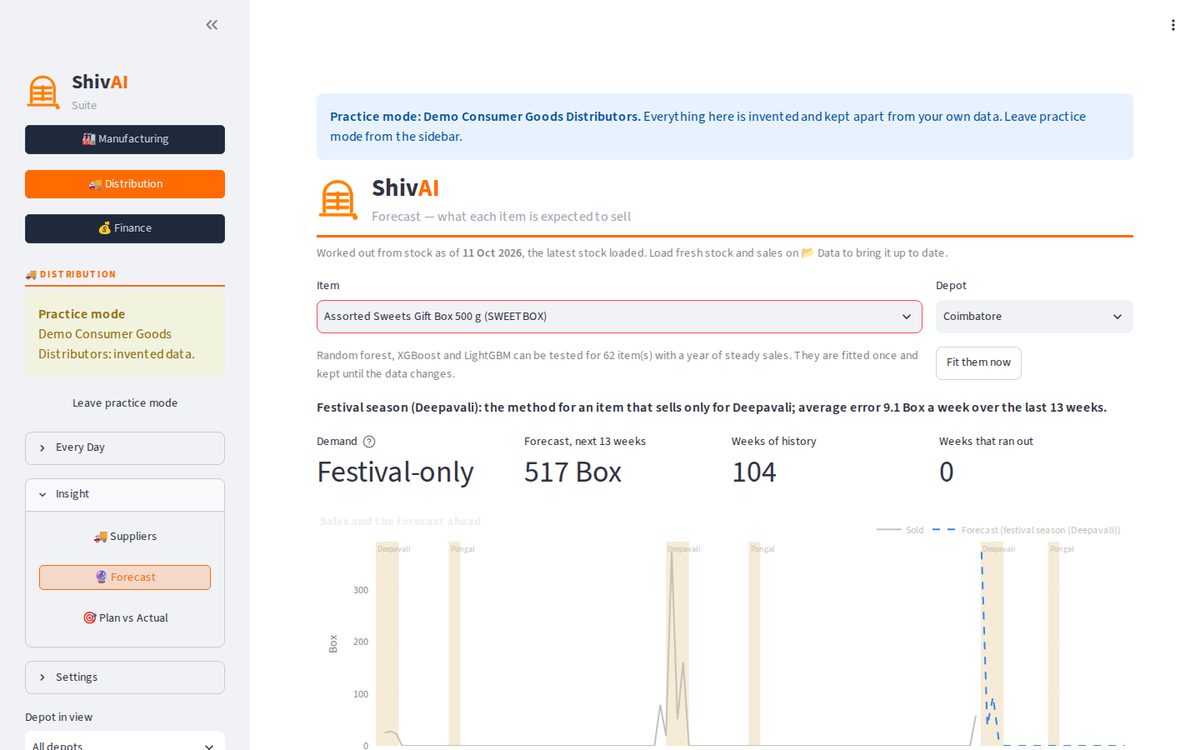Toggle the Sold series in chart legend
This screenshot has width=1200, height=750.
click(900, 530)
